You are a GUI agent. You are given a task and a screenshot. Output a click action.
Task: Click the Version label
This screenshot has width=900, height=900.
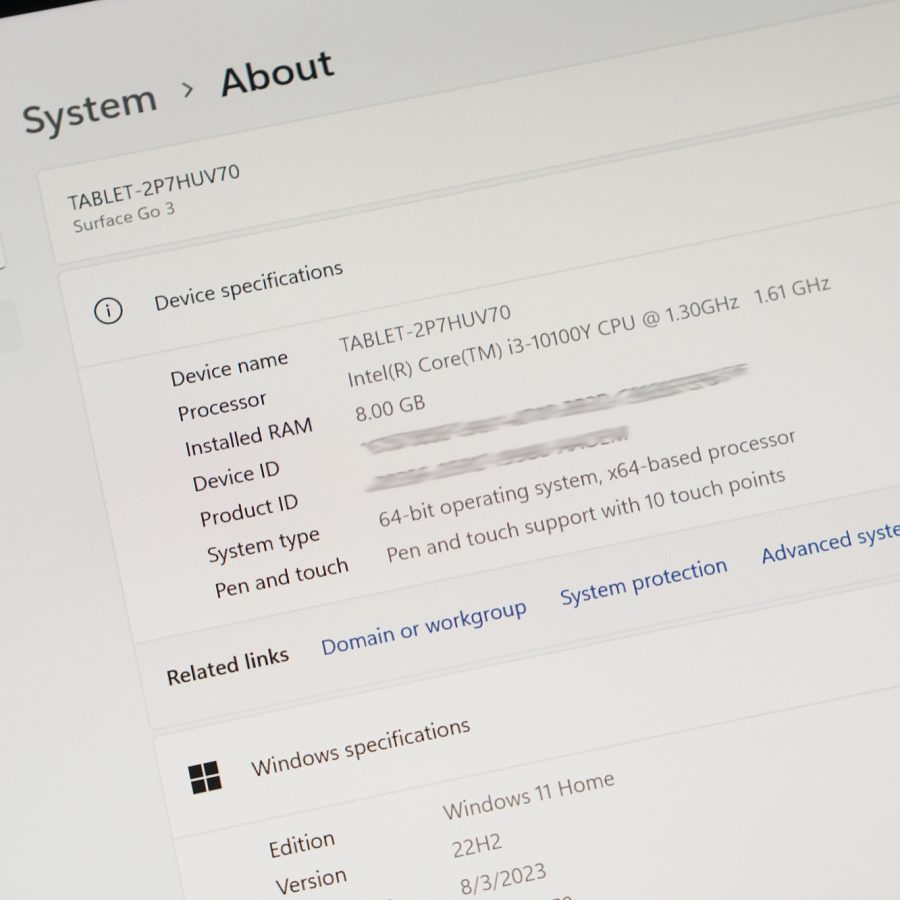point(311,881)
